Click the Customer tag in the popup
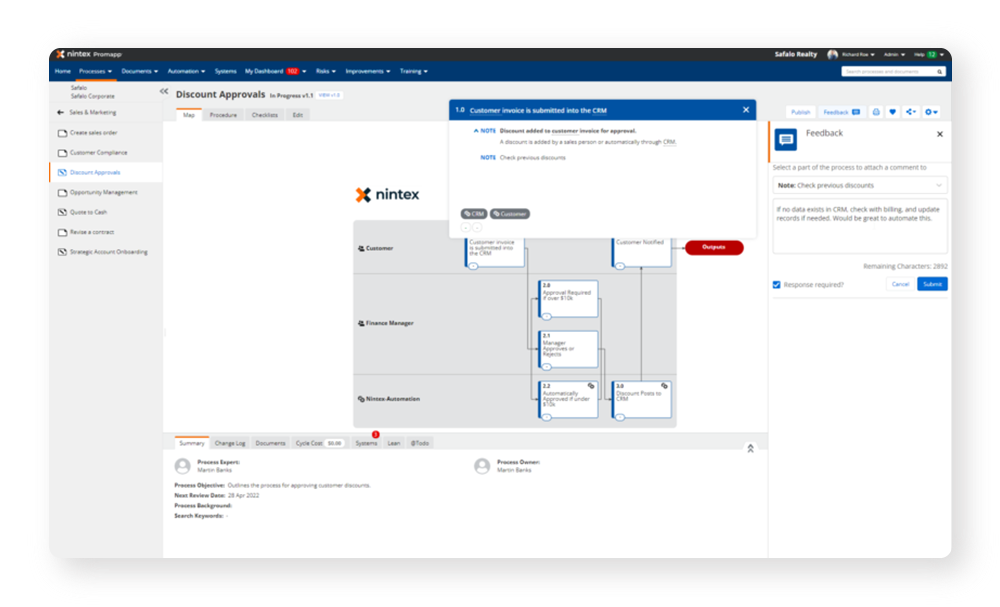The height and width of the screenshot is (607, 1000). 510,214
